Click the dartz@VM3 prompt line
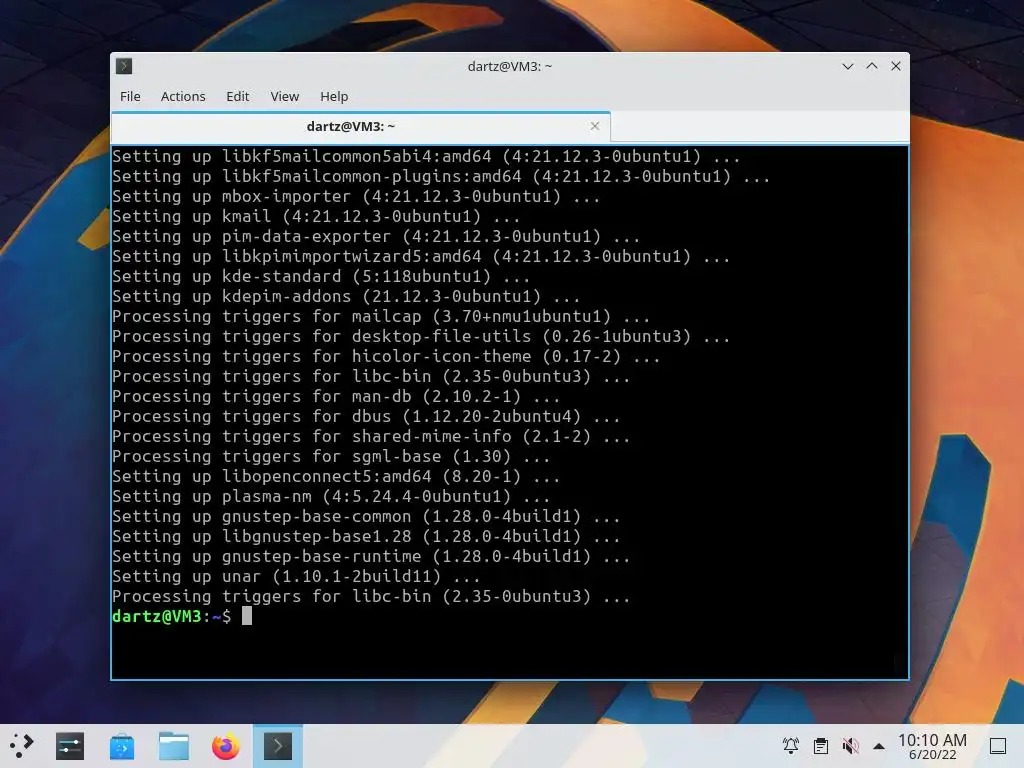The image size is (1024, 768). (x=182, y=616)
